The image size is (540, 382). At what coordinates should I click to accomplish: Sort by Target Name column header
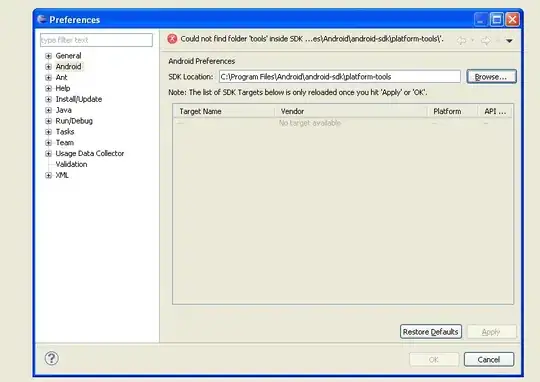pyautogui.click(x=225, y=111)
